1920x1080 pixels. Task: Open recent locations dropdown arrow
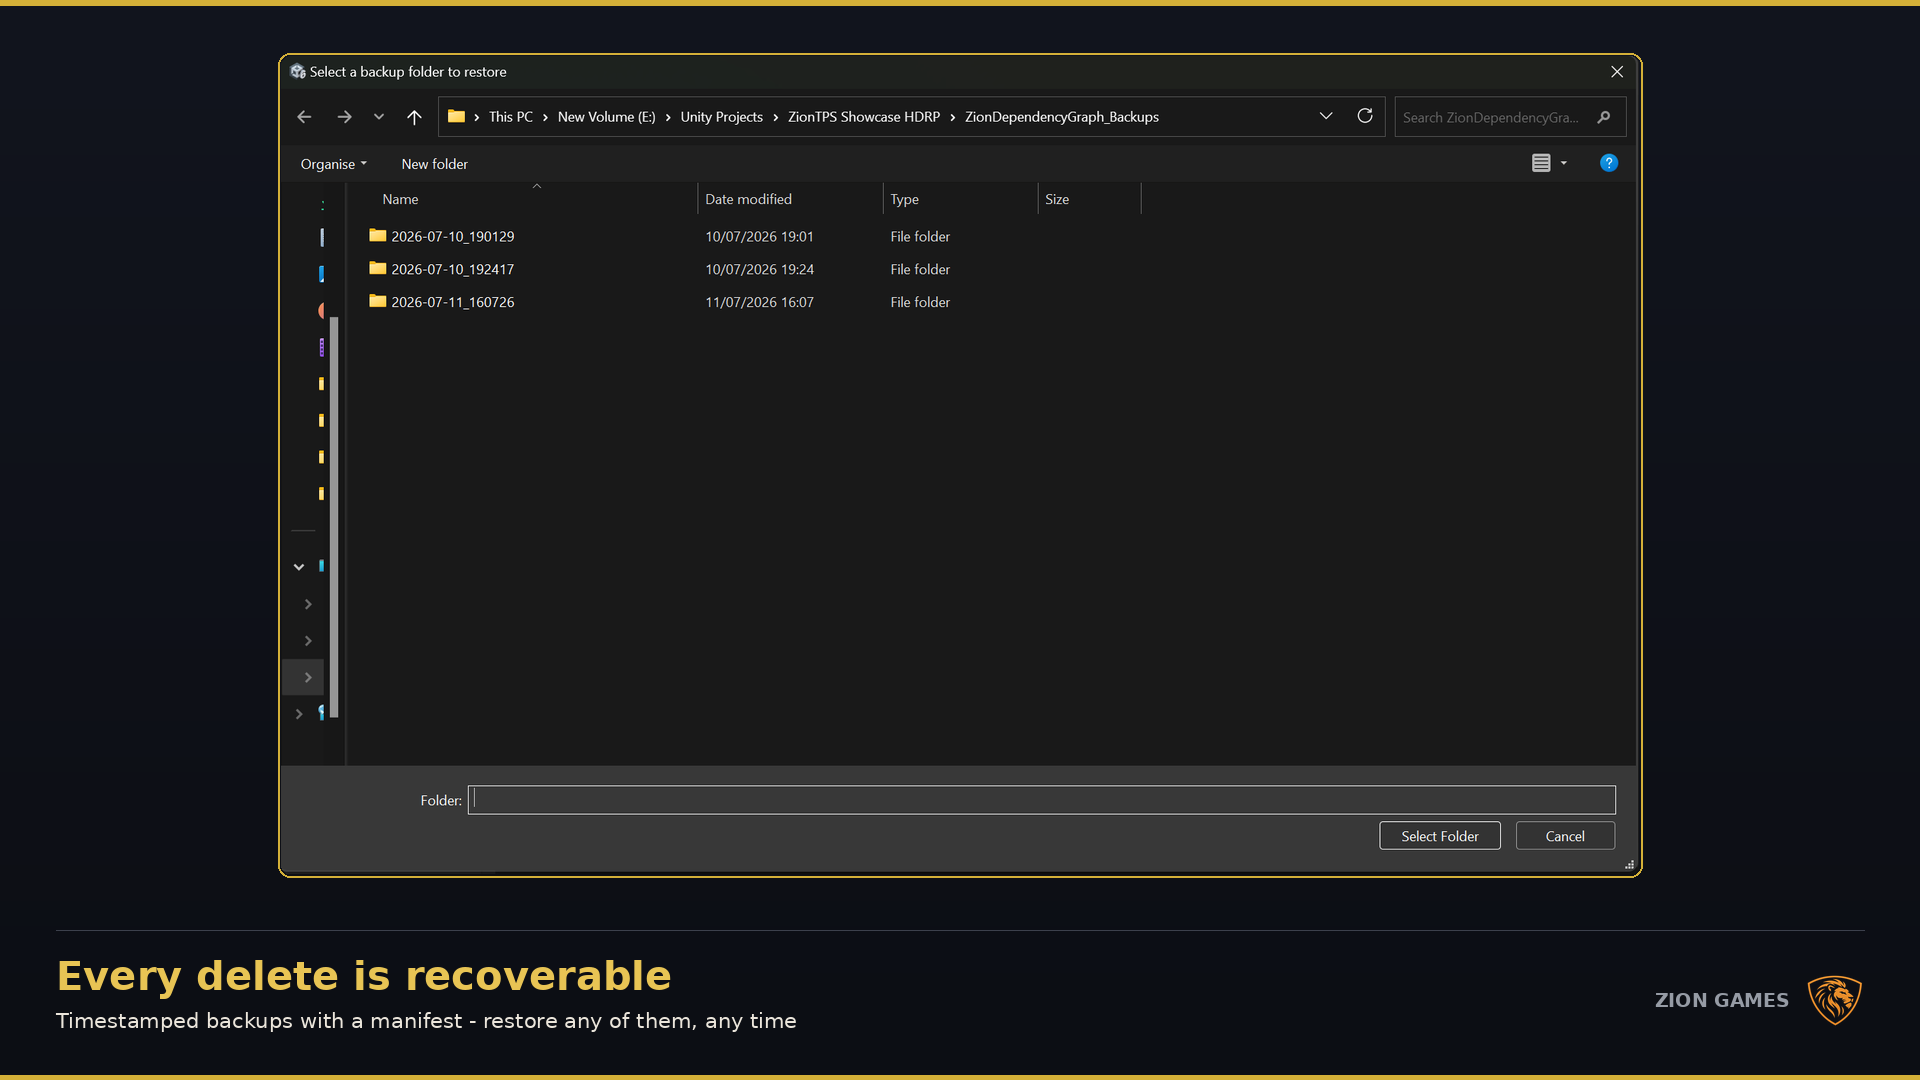(x=379, y=117)
